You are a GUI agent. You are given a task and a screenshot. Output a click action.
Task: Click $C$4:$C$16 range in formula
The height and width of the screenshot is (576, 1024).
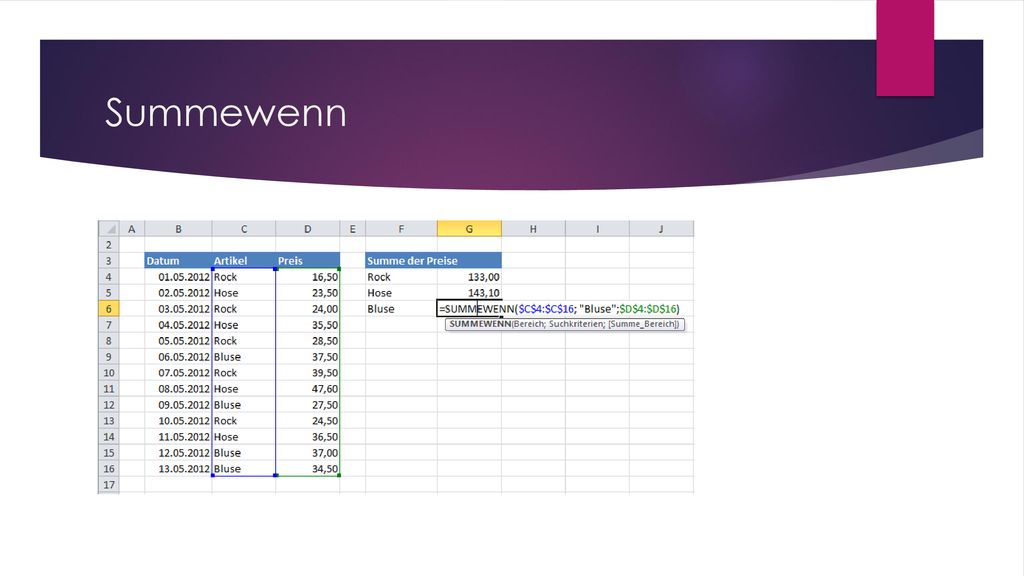click(x=546, y=309)
